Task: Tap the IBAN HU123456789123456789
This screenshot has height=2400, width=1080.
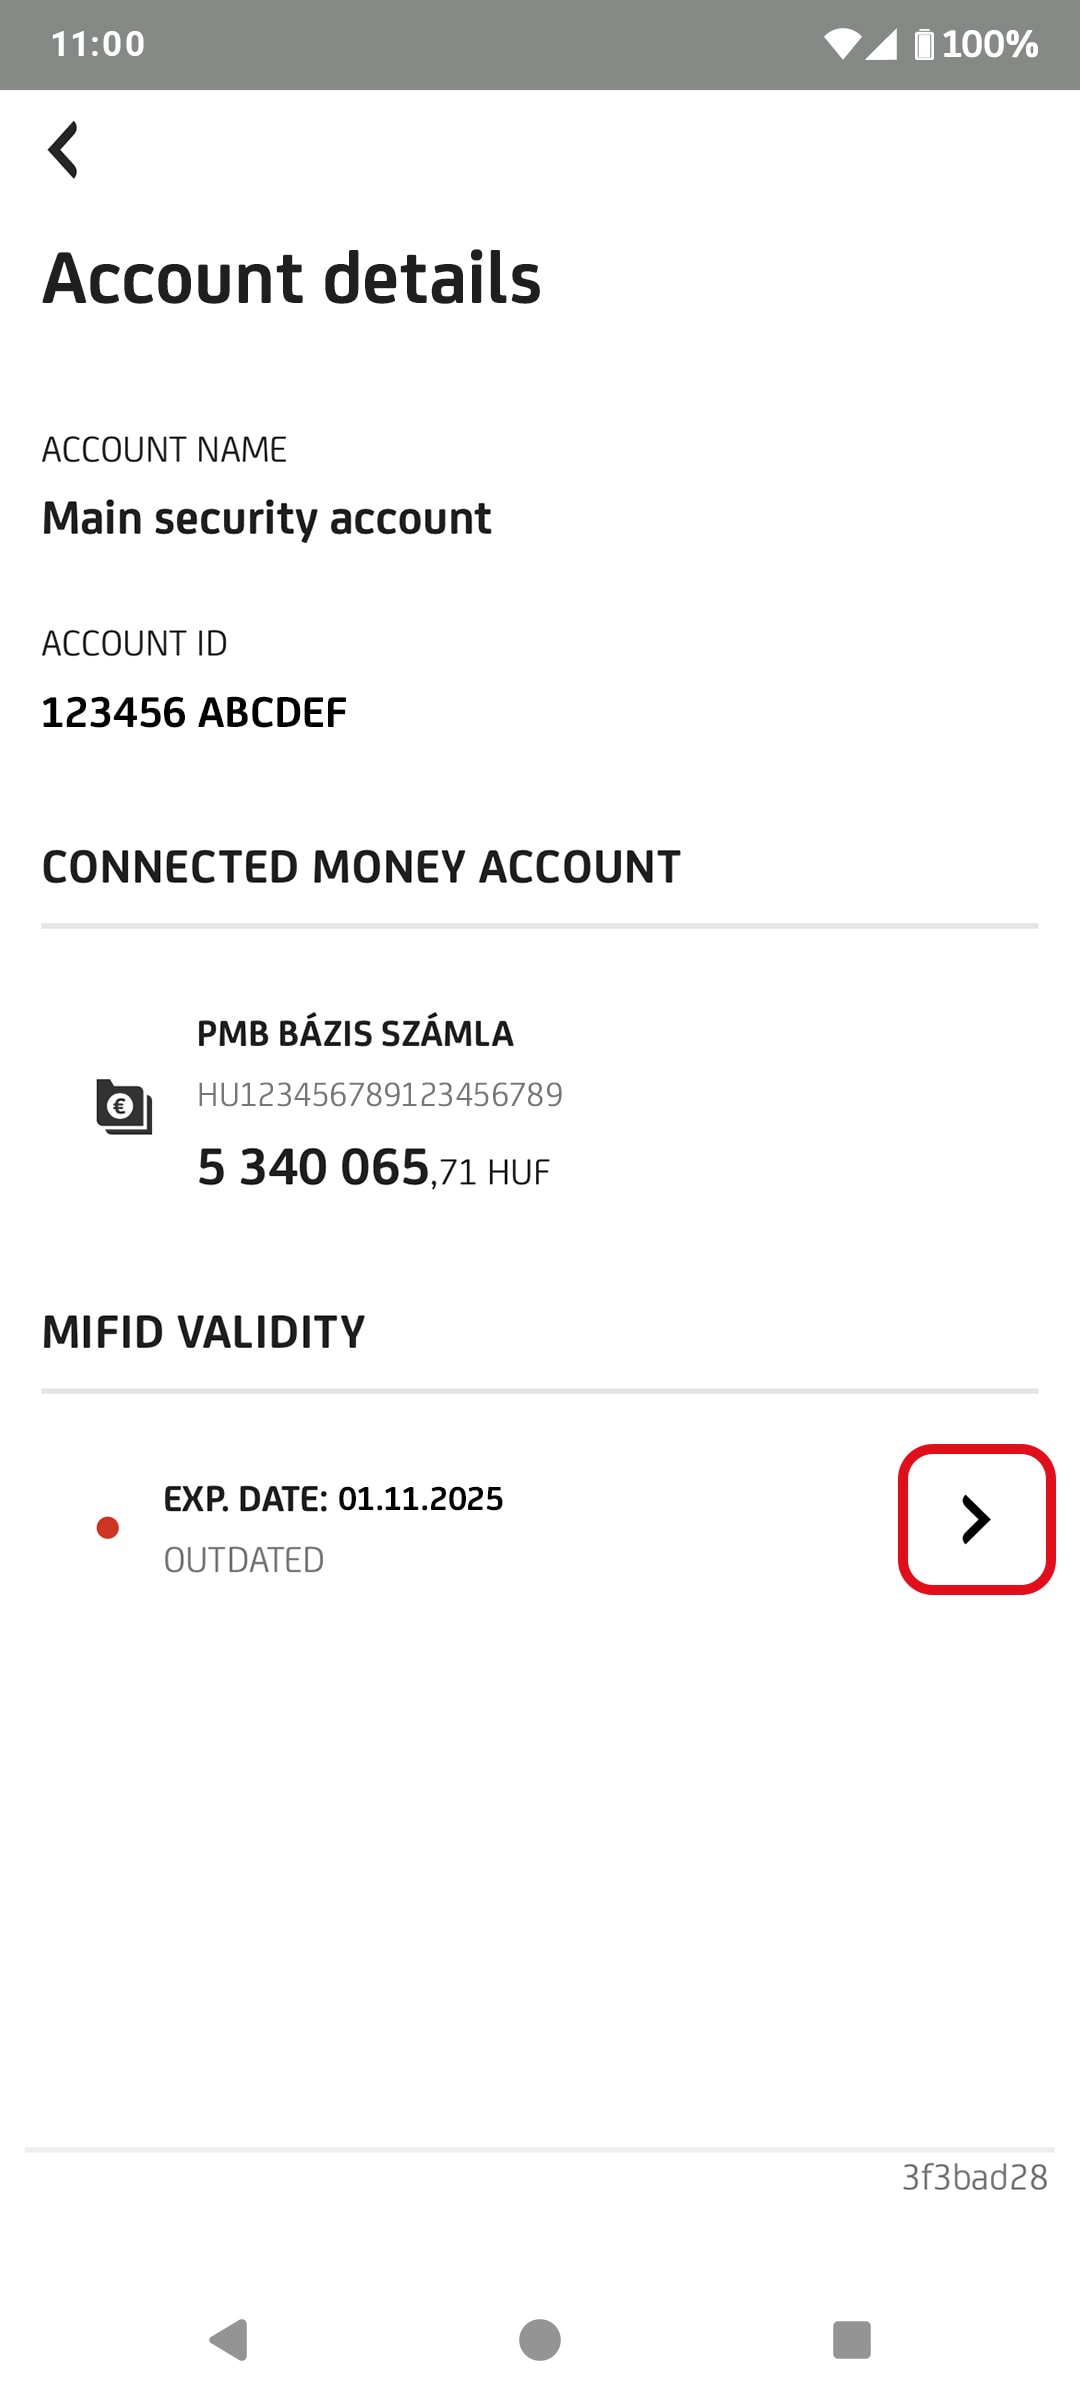Action: click(x=380, y=1095)
